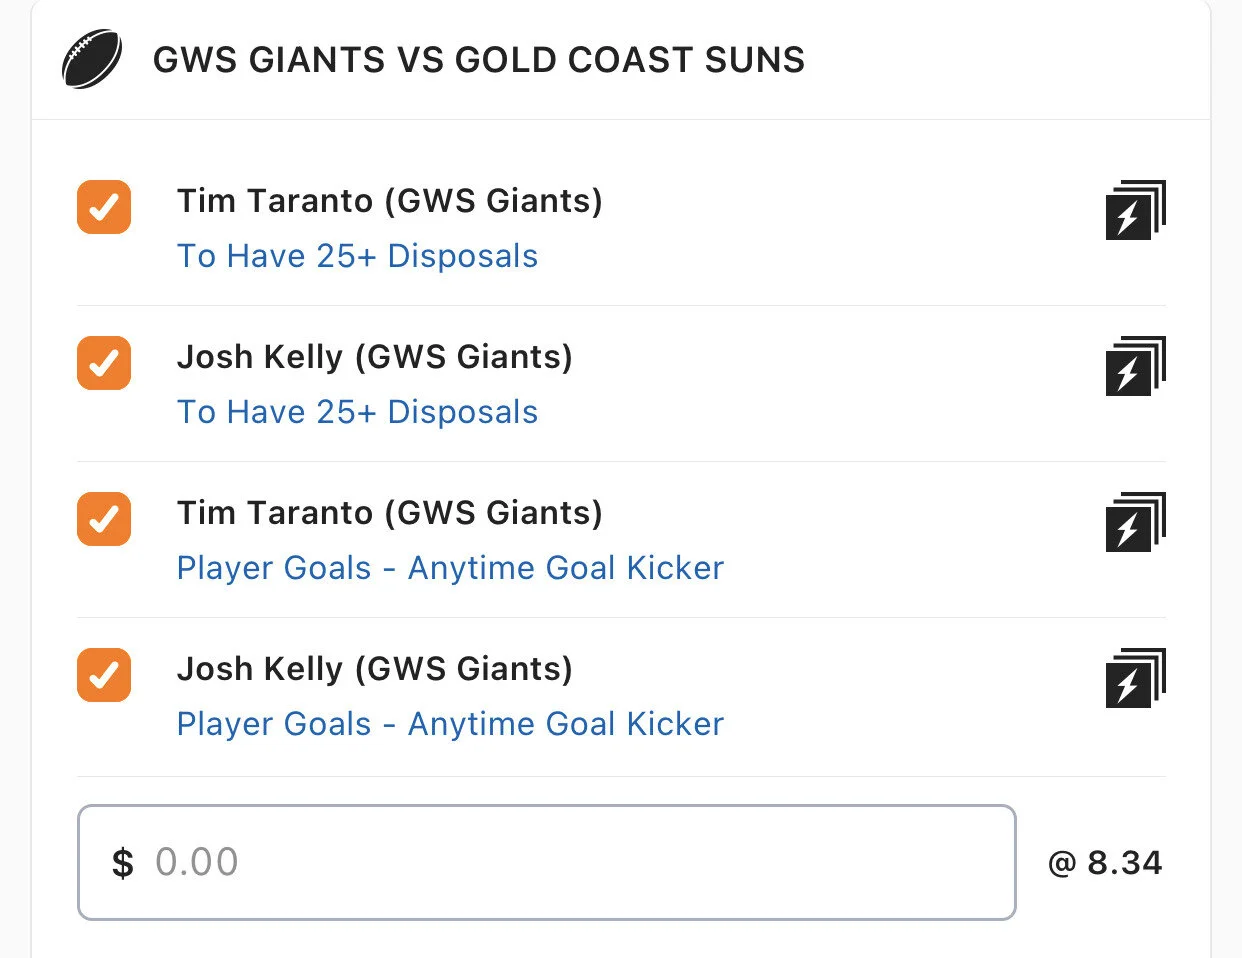Focus the dollar stake amount input field
This screenshot has height=958, width=1242.
546,862
